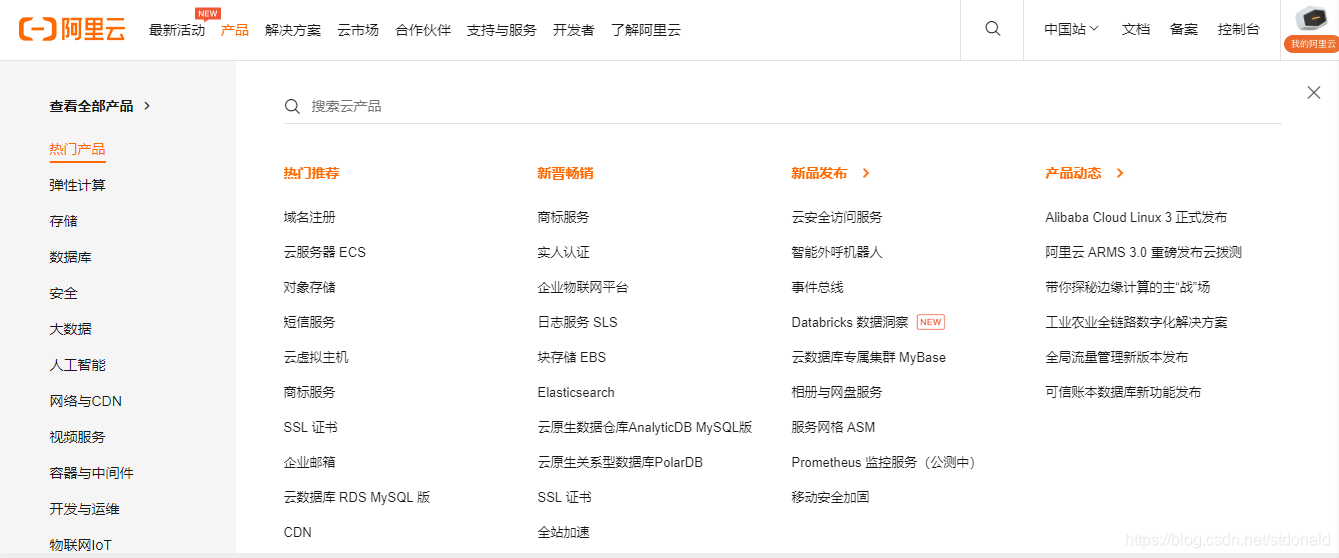Open Elasticsearch link

(x=576, y=392)
